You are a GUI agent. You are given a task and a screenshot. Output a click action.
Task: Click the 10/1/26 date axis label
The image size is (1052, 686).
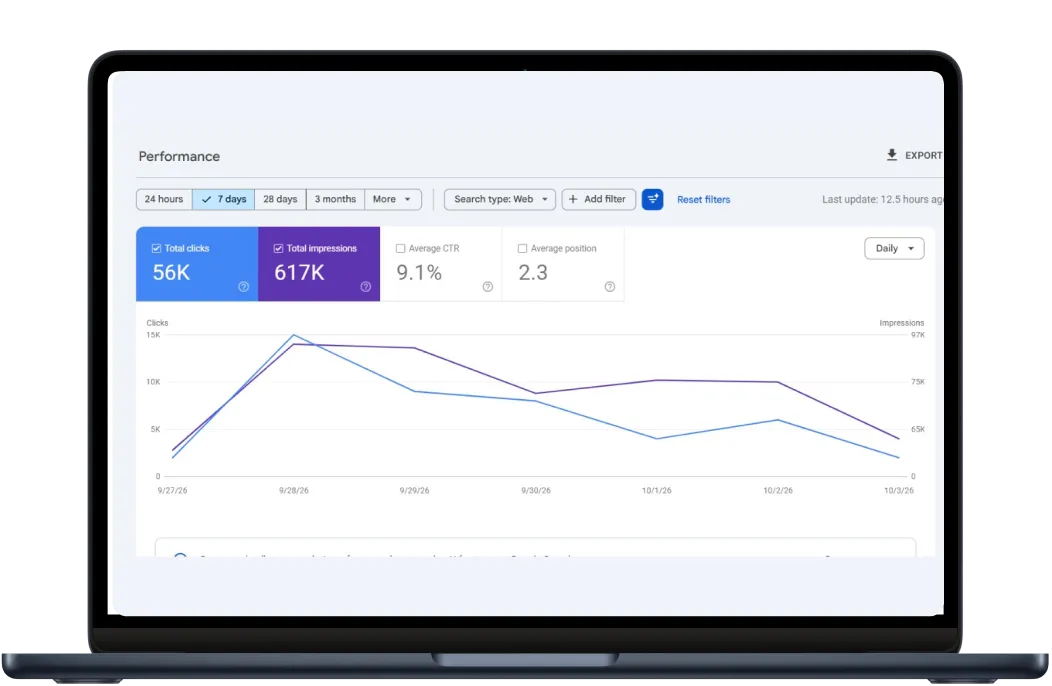657,491
